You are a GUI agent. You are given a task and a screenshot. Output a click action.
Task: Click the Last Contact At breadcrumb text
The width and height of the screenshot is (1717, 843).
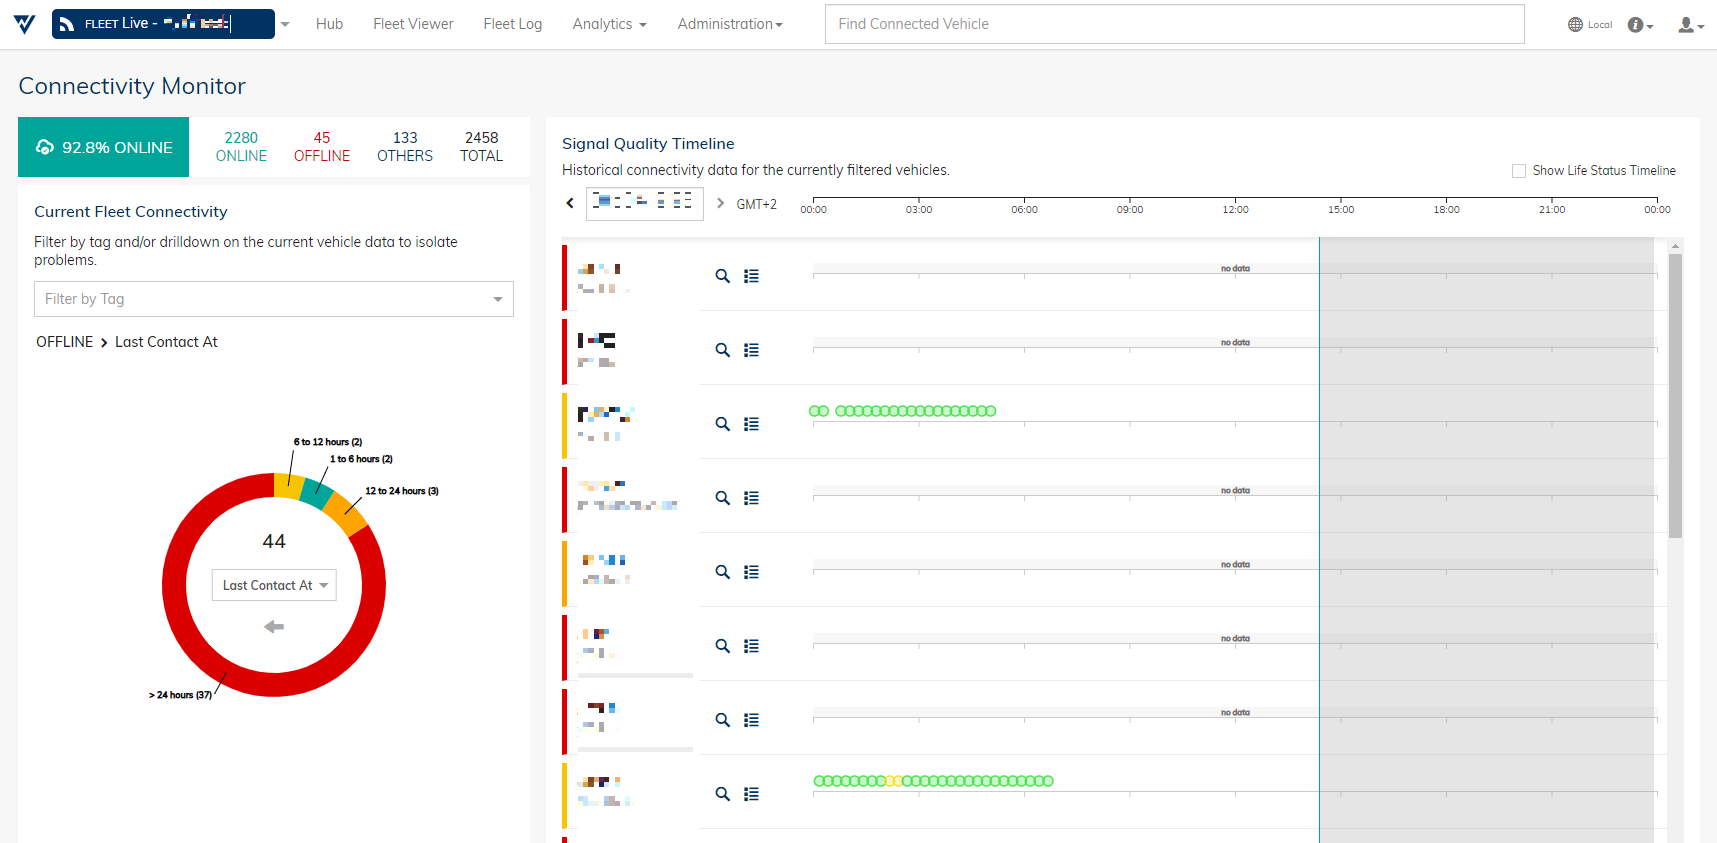click(166, 342)
